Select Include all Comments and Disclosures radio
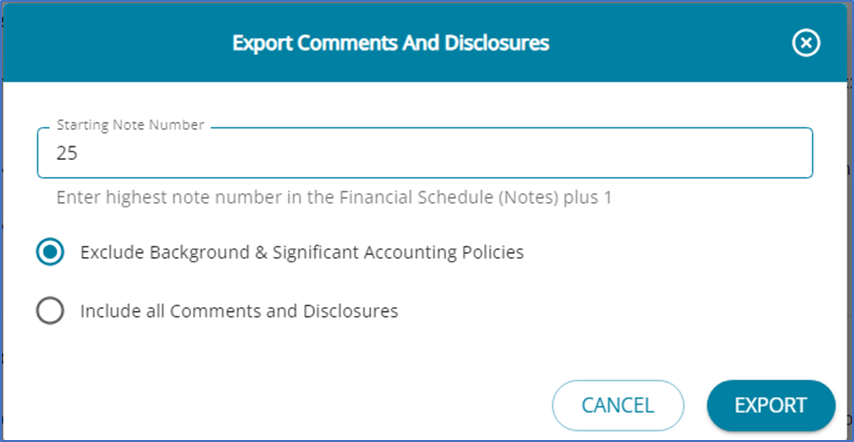 tap(50, 311)
